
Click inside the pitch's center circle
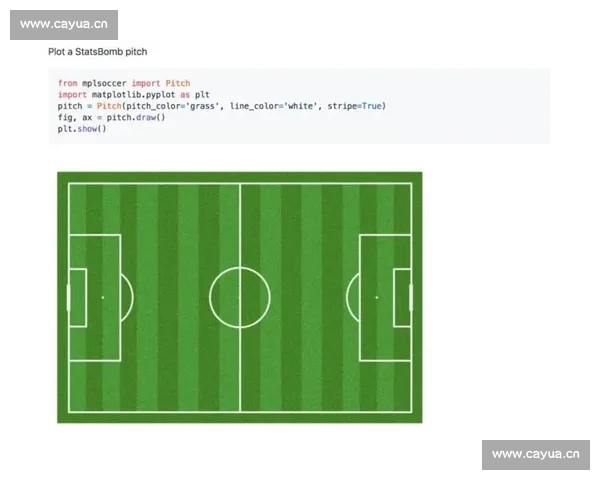pyautogui.click(x=240, y=297)
